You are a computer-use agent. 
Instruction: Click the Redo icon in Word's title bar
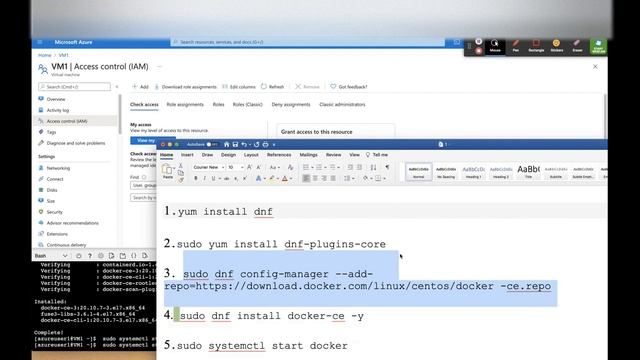(256, 144)
